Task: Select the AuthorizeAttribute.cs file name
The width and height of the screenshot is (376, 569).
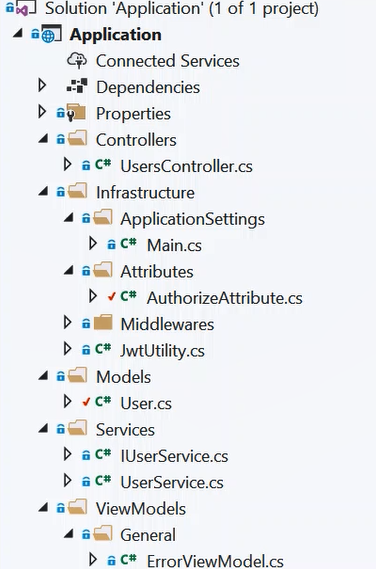Action: 225,298
